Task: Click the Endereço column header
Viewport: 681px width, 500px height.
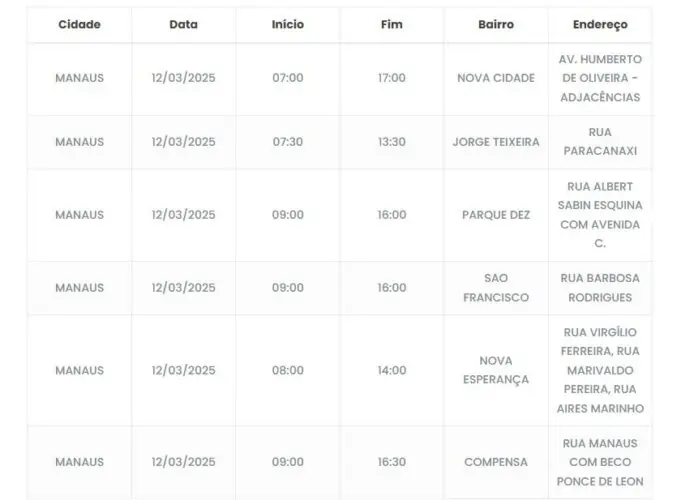Action: click(x=600, y=24)
